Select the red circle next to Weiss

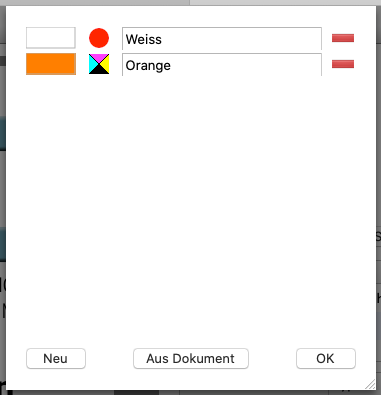[99, 38]
